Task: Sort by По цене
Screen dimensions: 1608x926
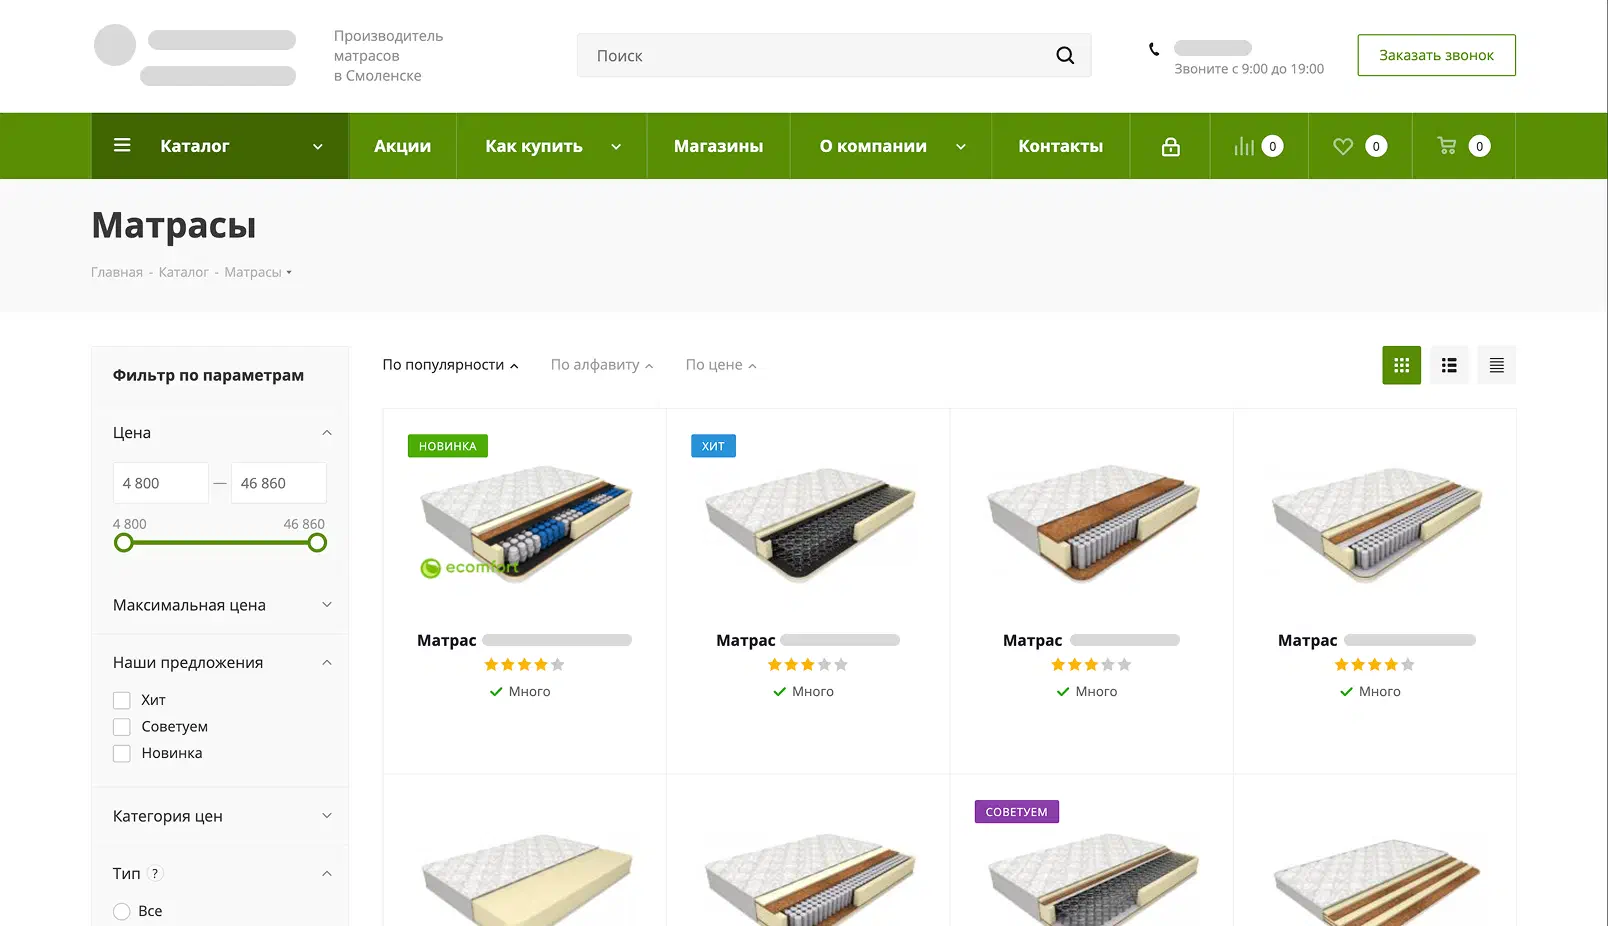Action: click(x=721, y=365)
